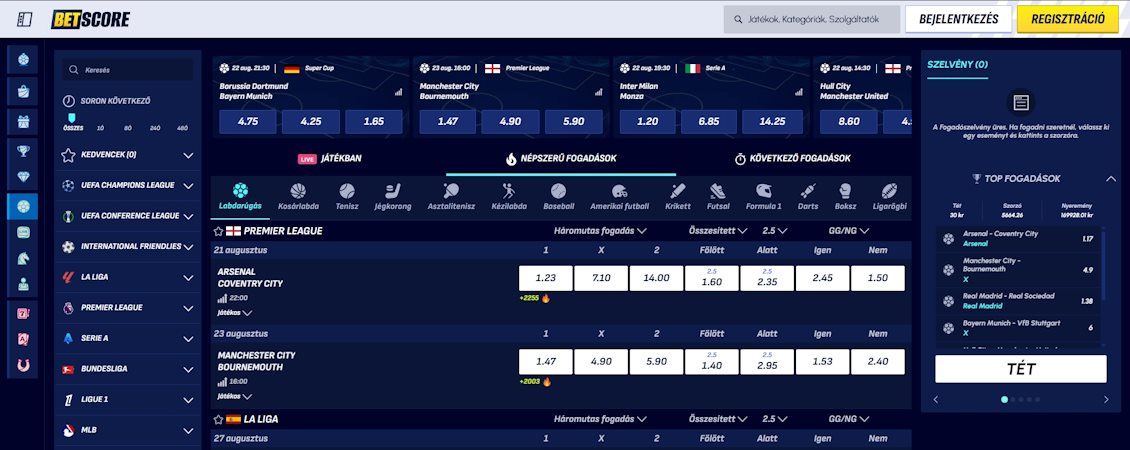Click Regisztráció button
Image resolution: width=1130 pixels, height=450 pixels.
click(1068, 19)
